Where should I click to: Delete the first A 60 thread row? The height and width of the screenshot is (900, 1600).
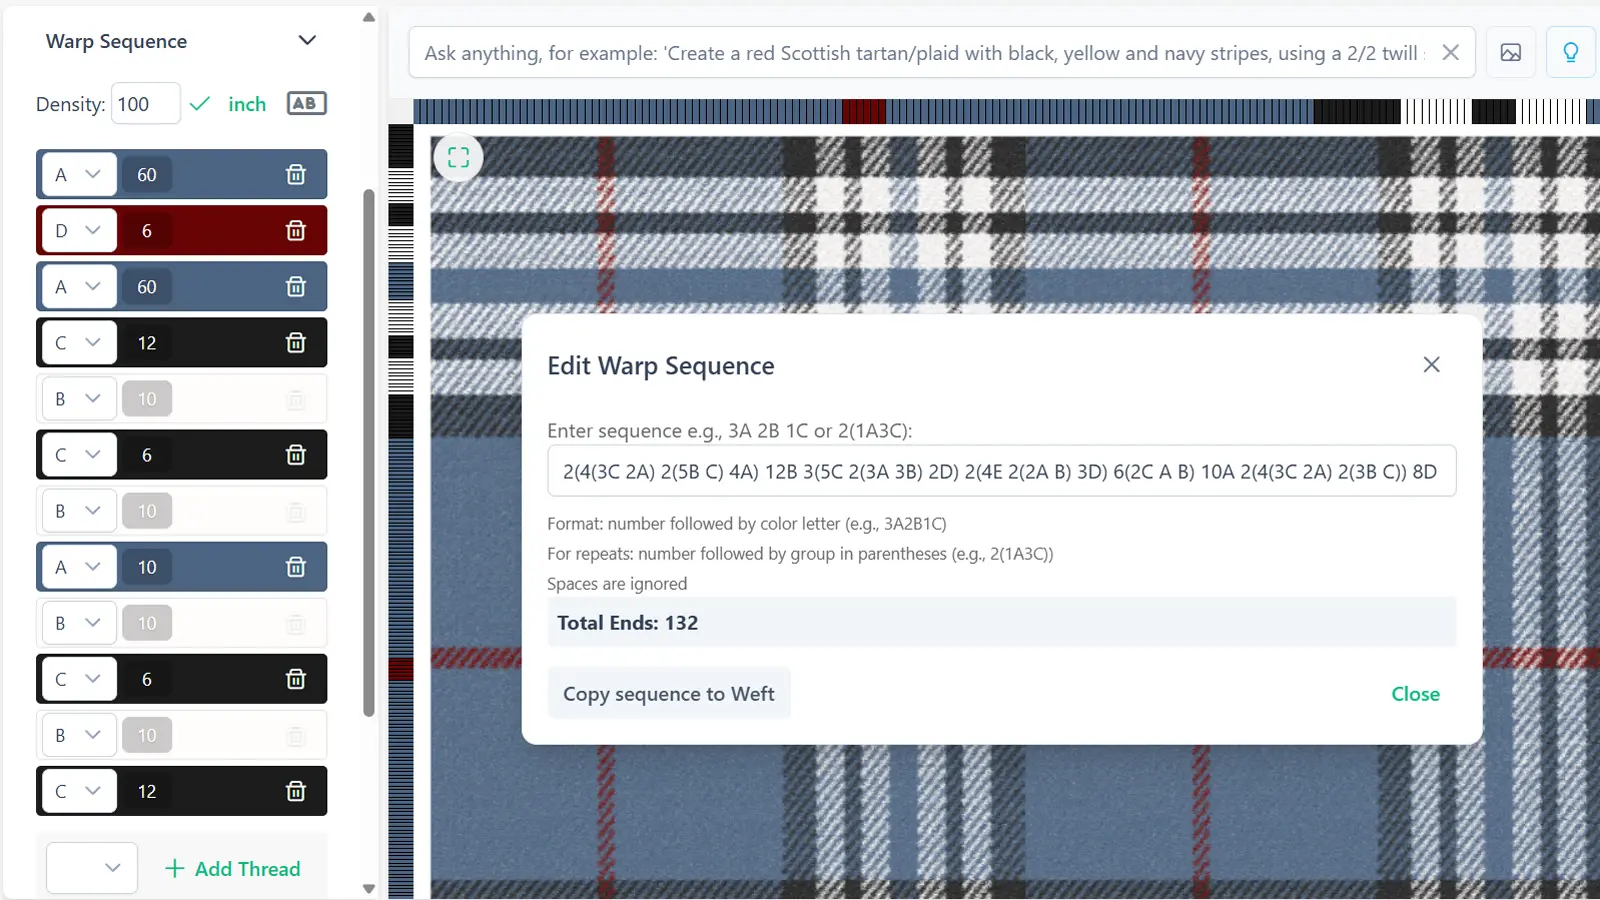(x=296, y=175)
